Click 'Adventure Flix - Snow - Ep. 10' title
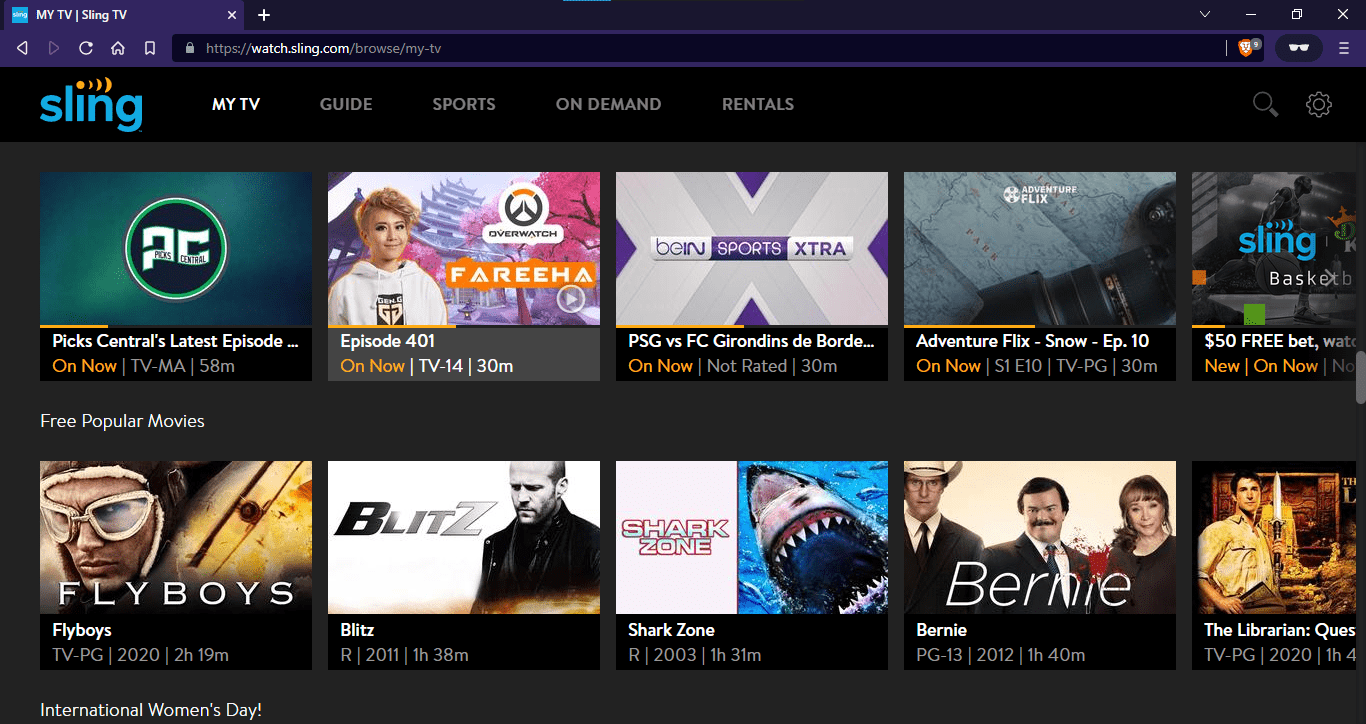This screenshot has width=1366, height=724. click(1033, 341)
